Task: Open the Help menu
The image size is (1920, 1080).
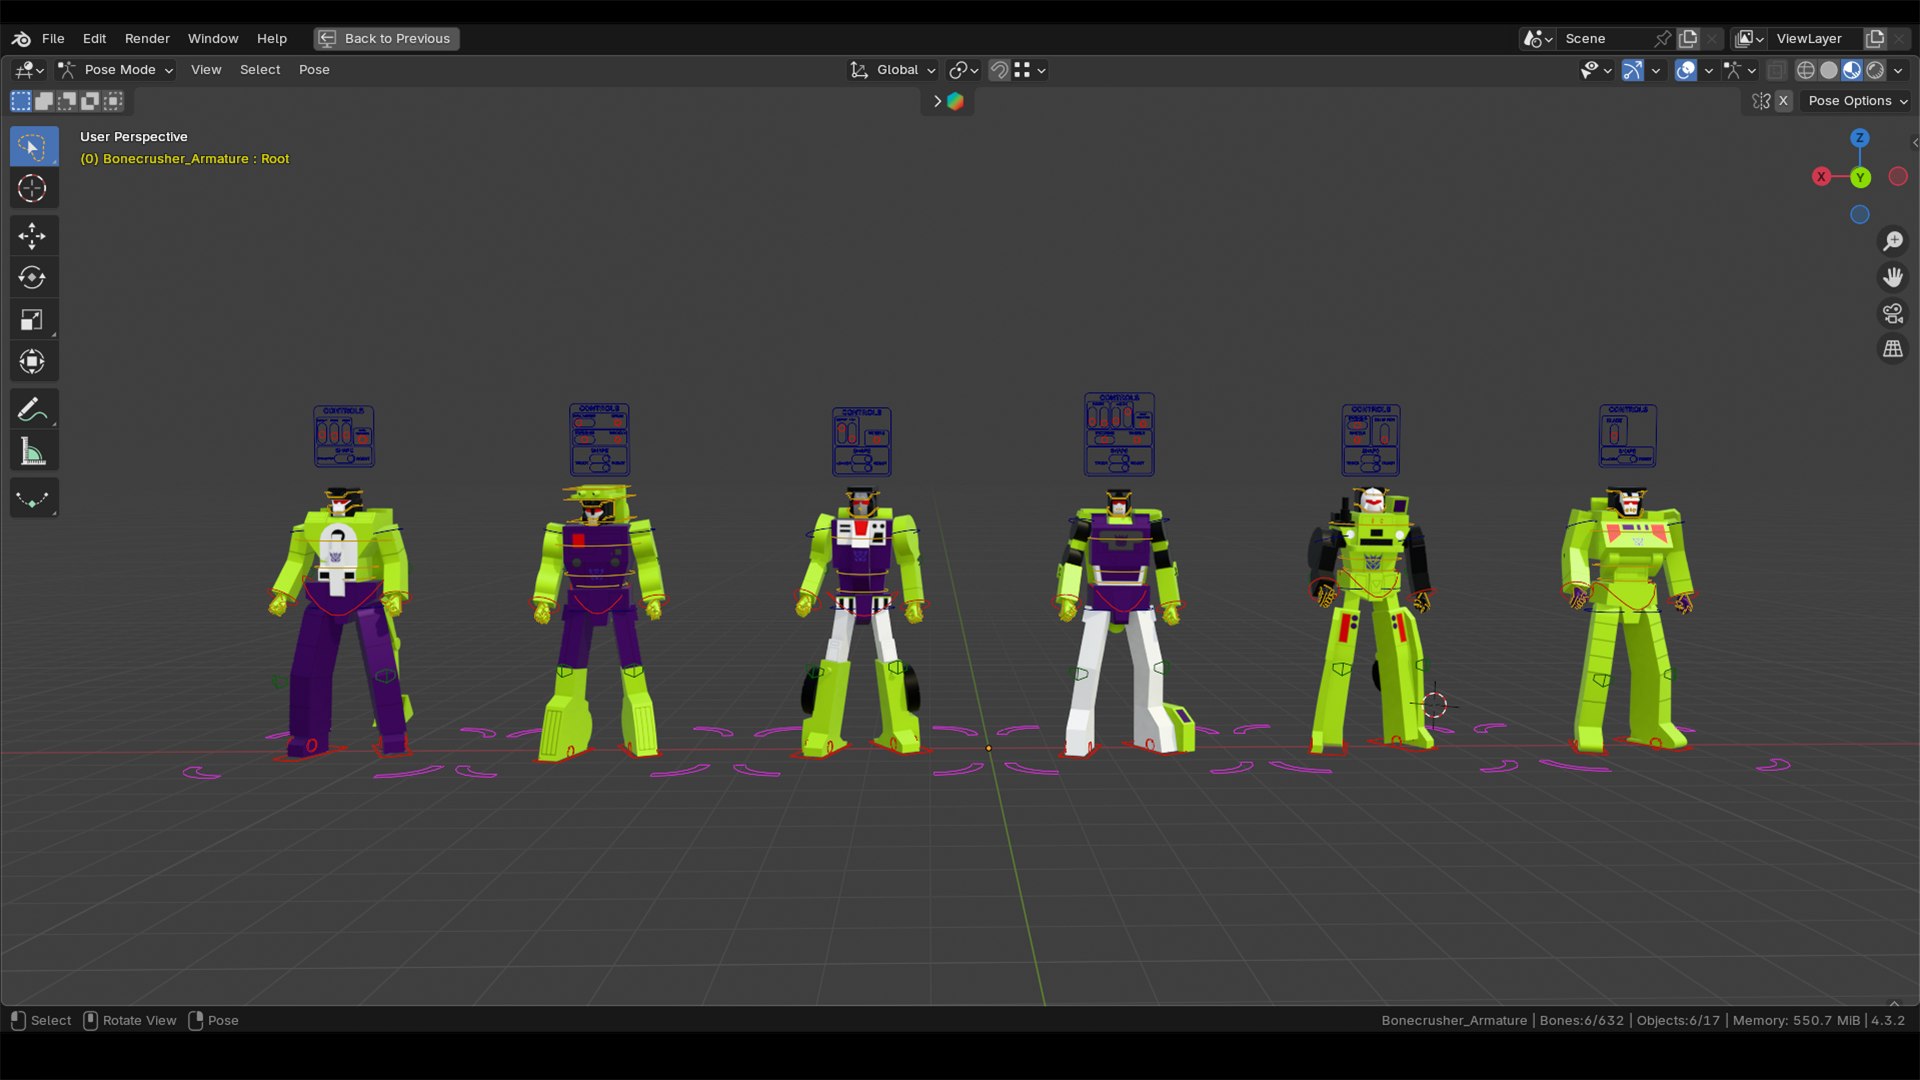Action: pos(271,38)
